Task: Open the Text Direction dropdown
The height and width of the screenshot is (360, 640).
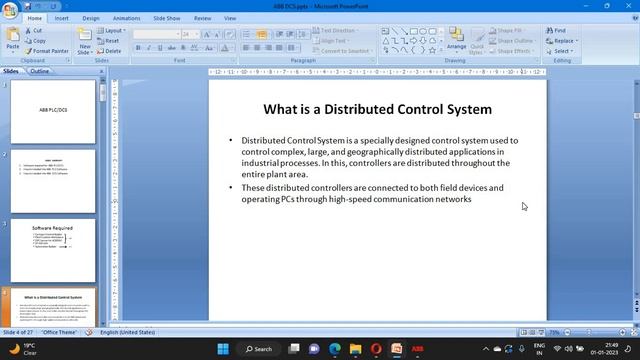Action: click(x=336, y=31)
